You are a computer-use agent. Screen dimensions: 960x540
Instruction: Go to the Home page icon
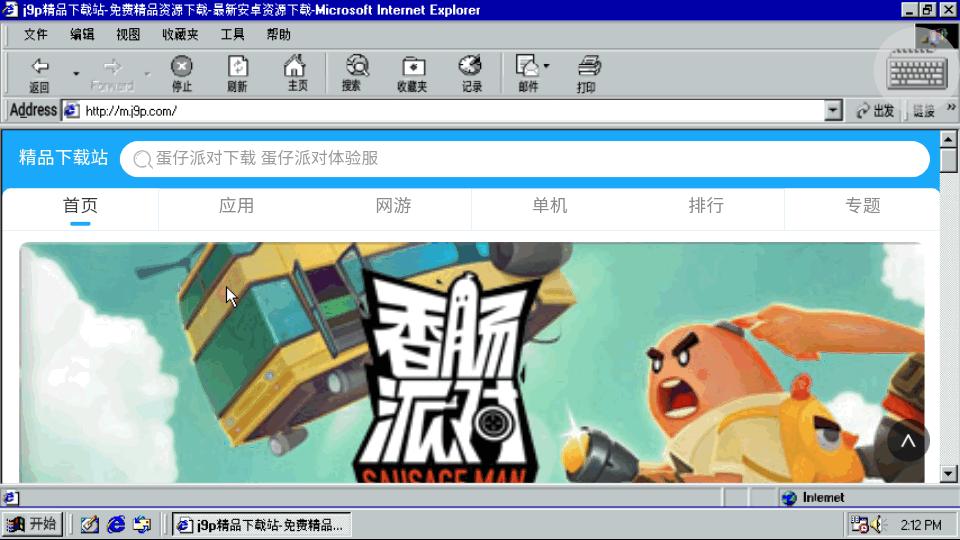(x=296, y=73)
